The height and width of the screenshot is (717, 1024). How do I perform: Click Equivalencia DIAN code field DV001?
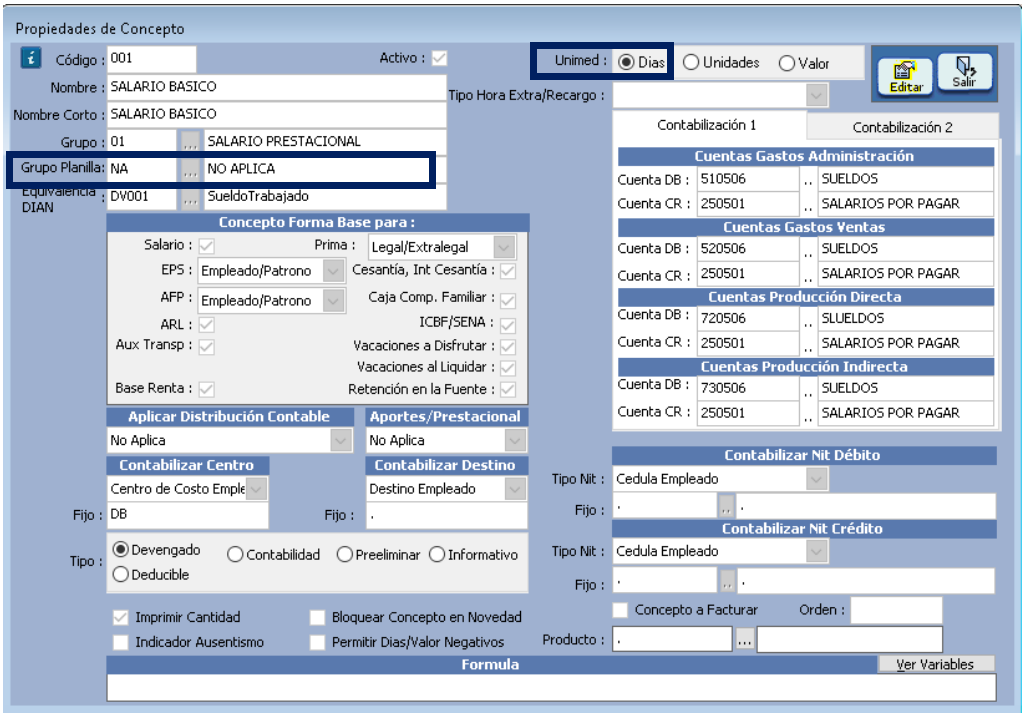point(142,197)
